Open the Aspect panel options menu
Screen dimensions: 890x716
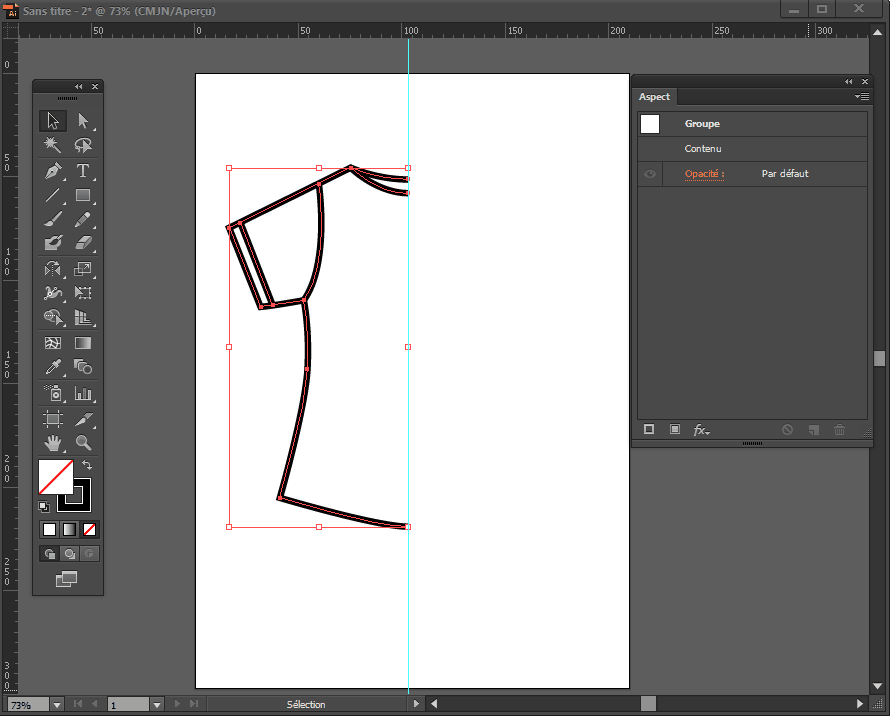pyautogui.click(x=862, y=97)
